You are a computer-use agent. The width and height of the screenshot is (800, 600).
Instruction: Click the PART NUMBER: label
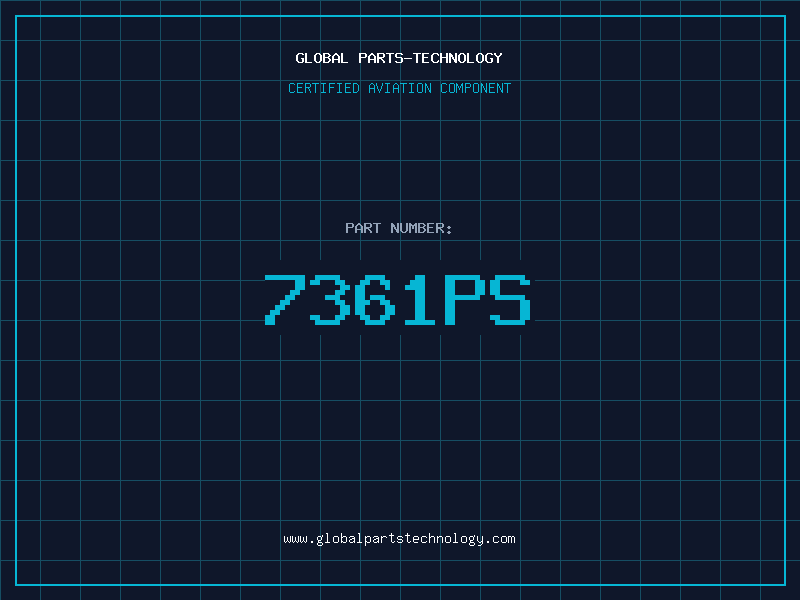tap(398, 228)
